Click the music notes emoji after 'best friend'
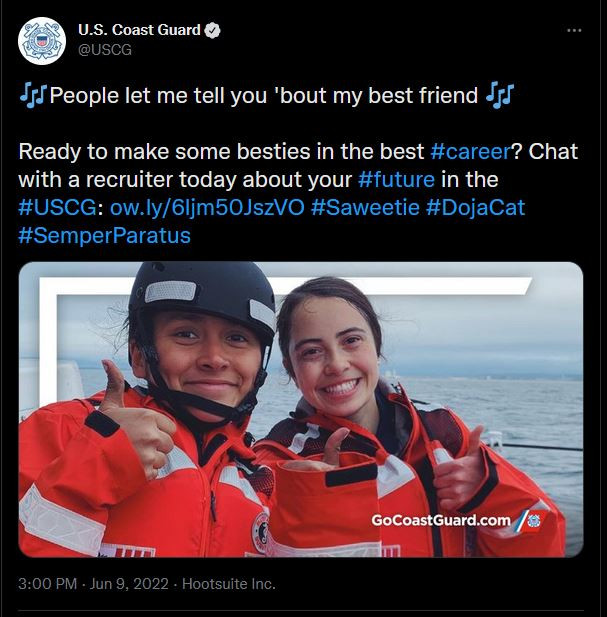The height and width of the screenshot is (617, 607). click(498, 97)
